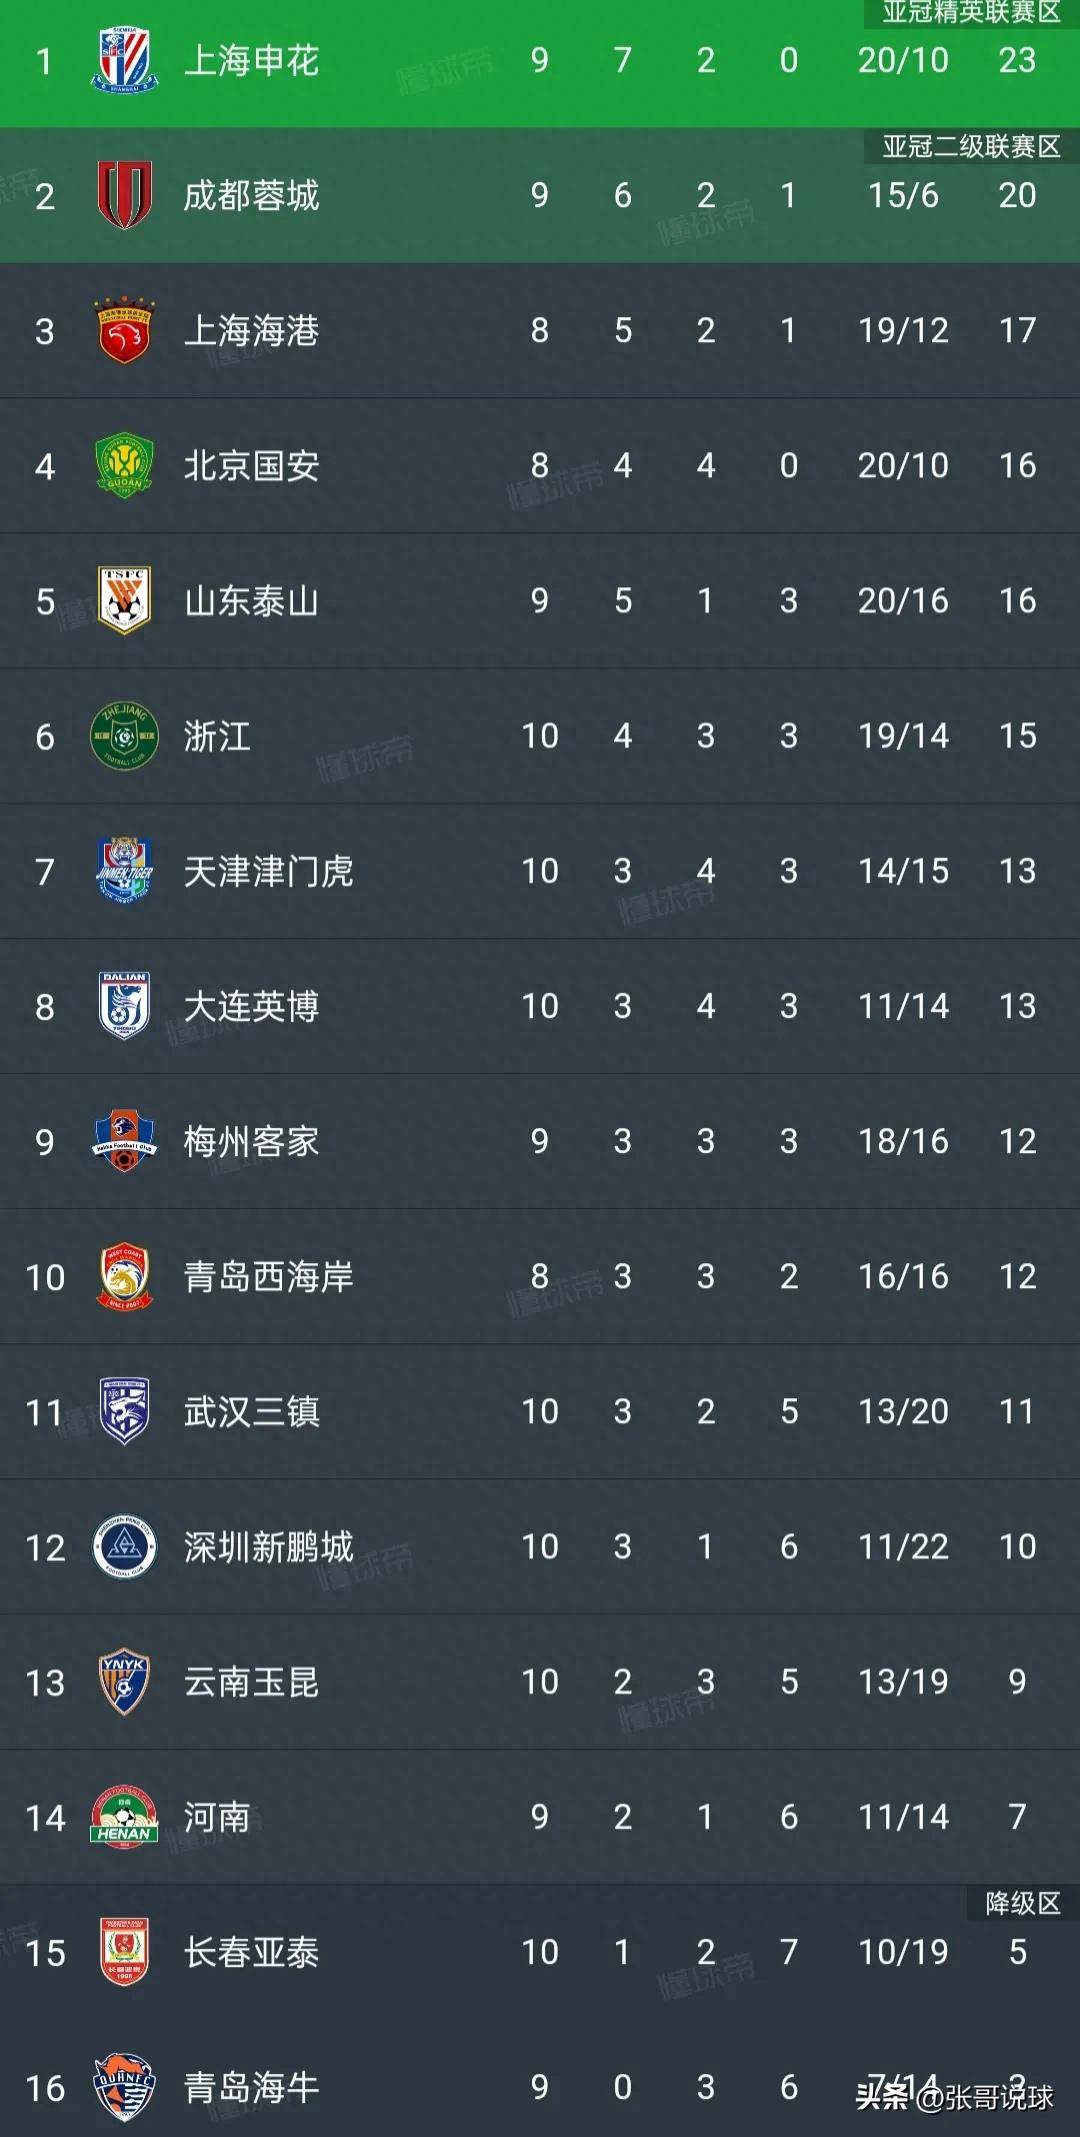Tap the Shandong Taishan team crest
Screen dimensions: 1080x2137
click(x=124, y=600)
